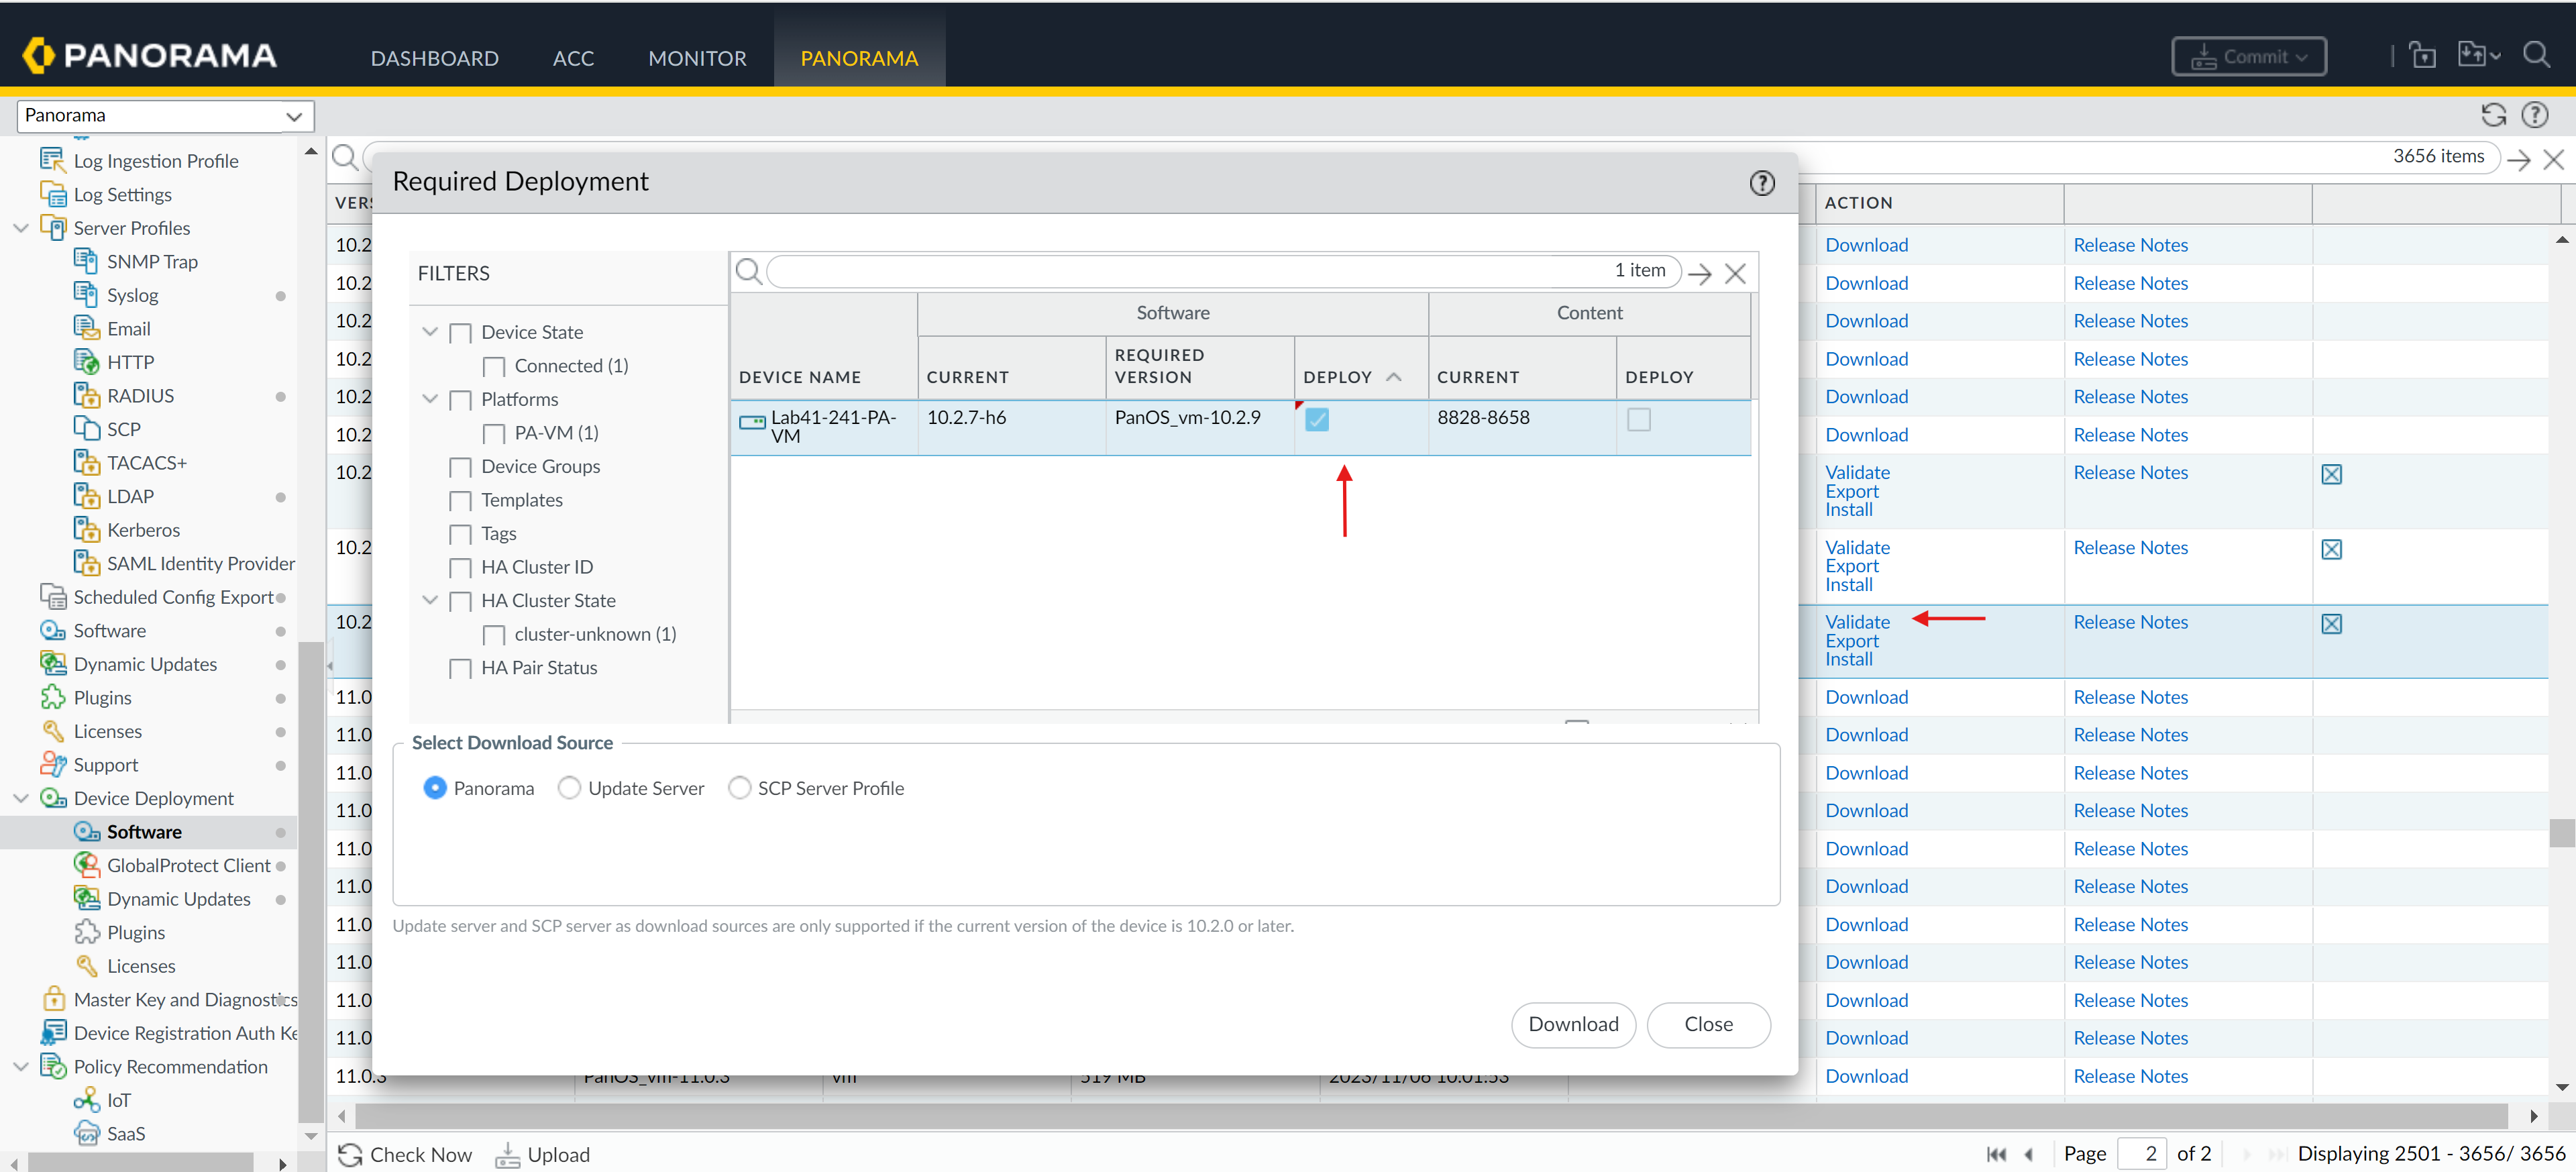Switch to the MONITOR tab

click(697, 58)
